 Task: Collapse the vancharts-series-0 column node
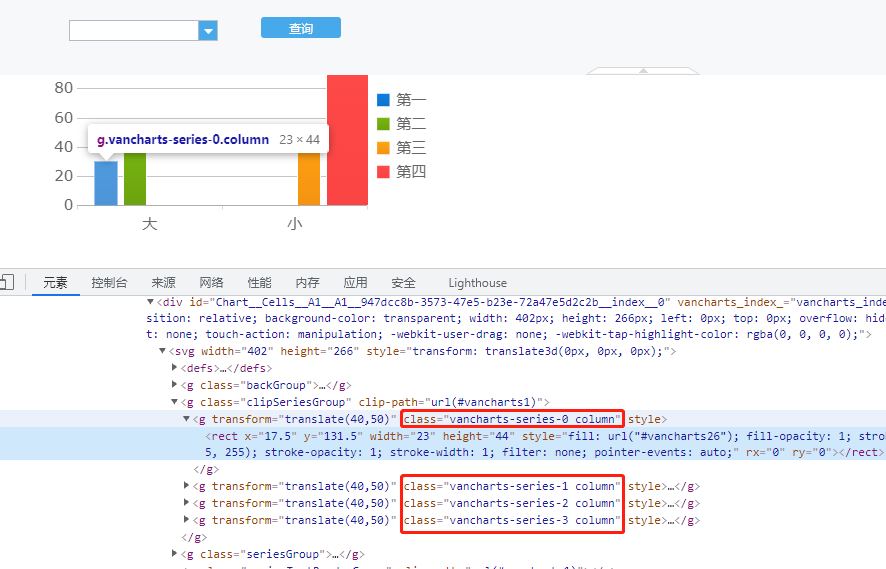pos(186,419)
